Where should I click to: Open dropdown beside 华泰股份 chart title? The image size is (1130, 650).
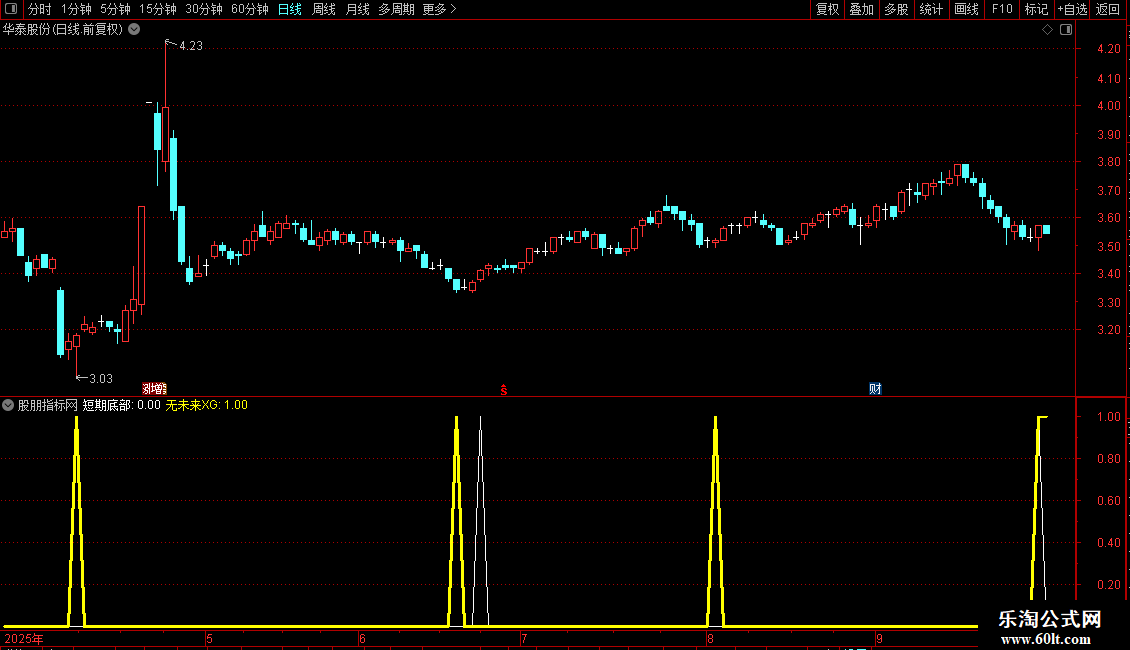pyautogui.click(x=134, y=30)
